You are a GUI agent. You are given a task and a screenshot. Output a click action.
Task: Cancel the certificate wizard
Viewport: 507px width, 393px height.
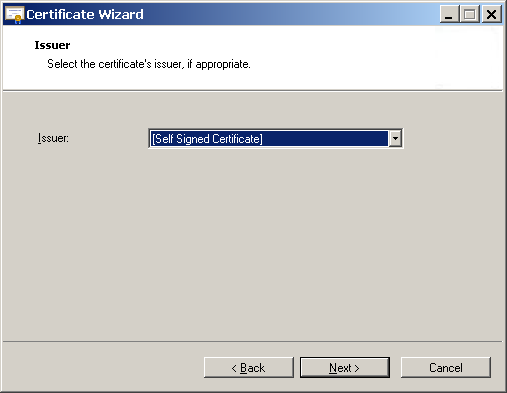point(446,368)
